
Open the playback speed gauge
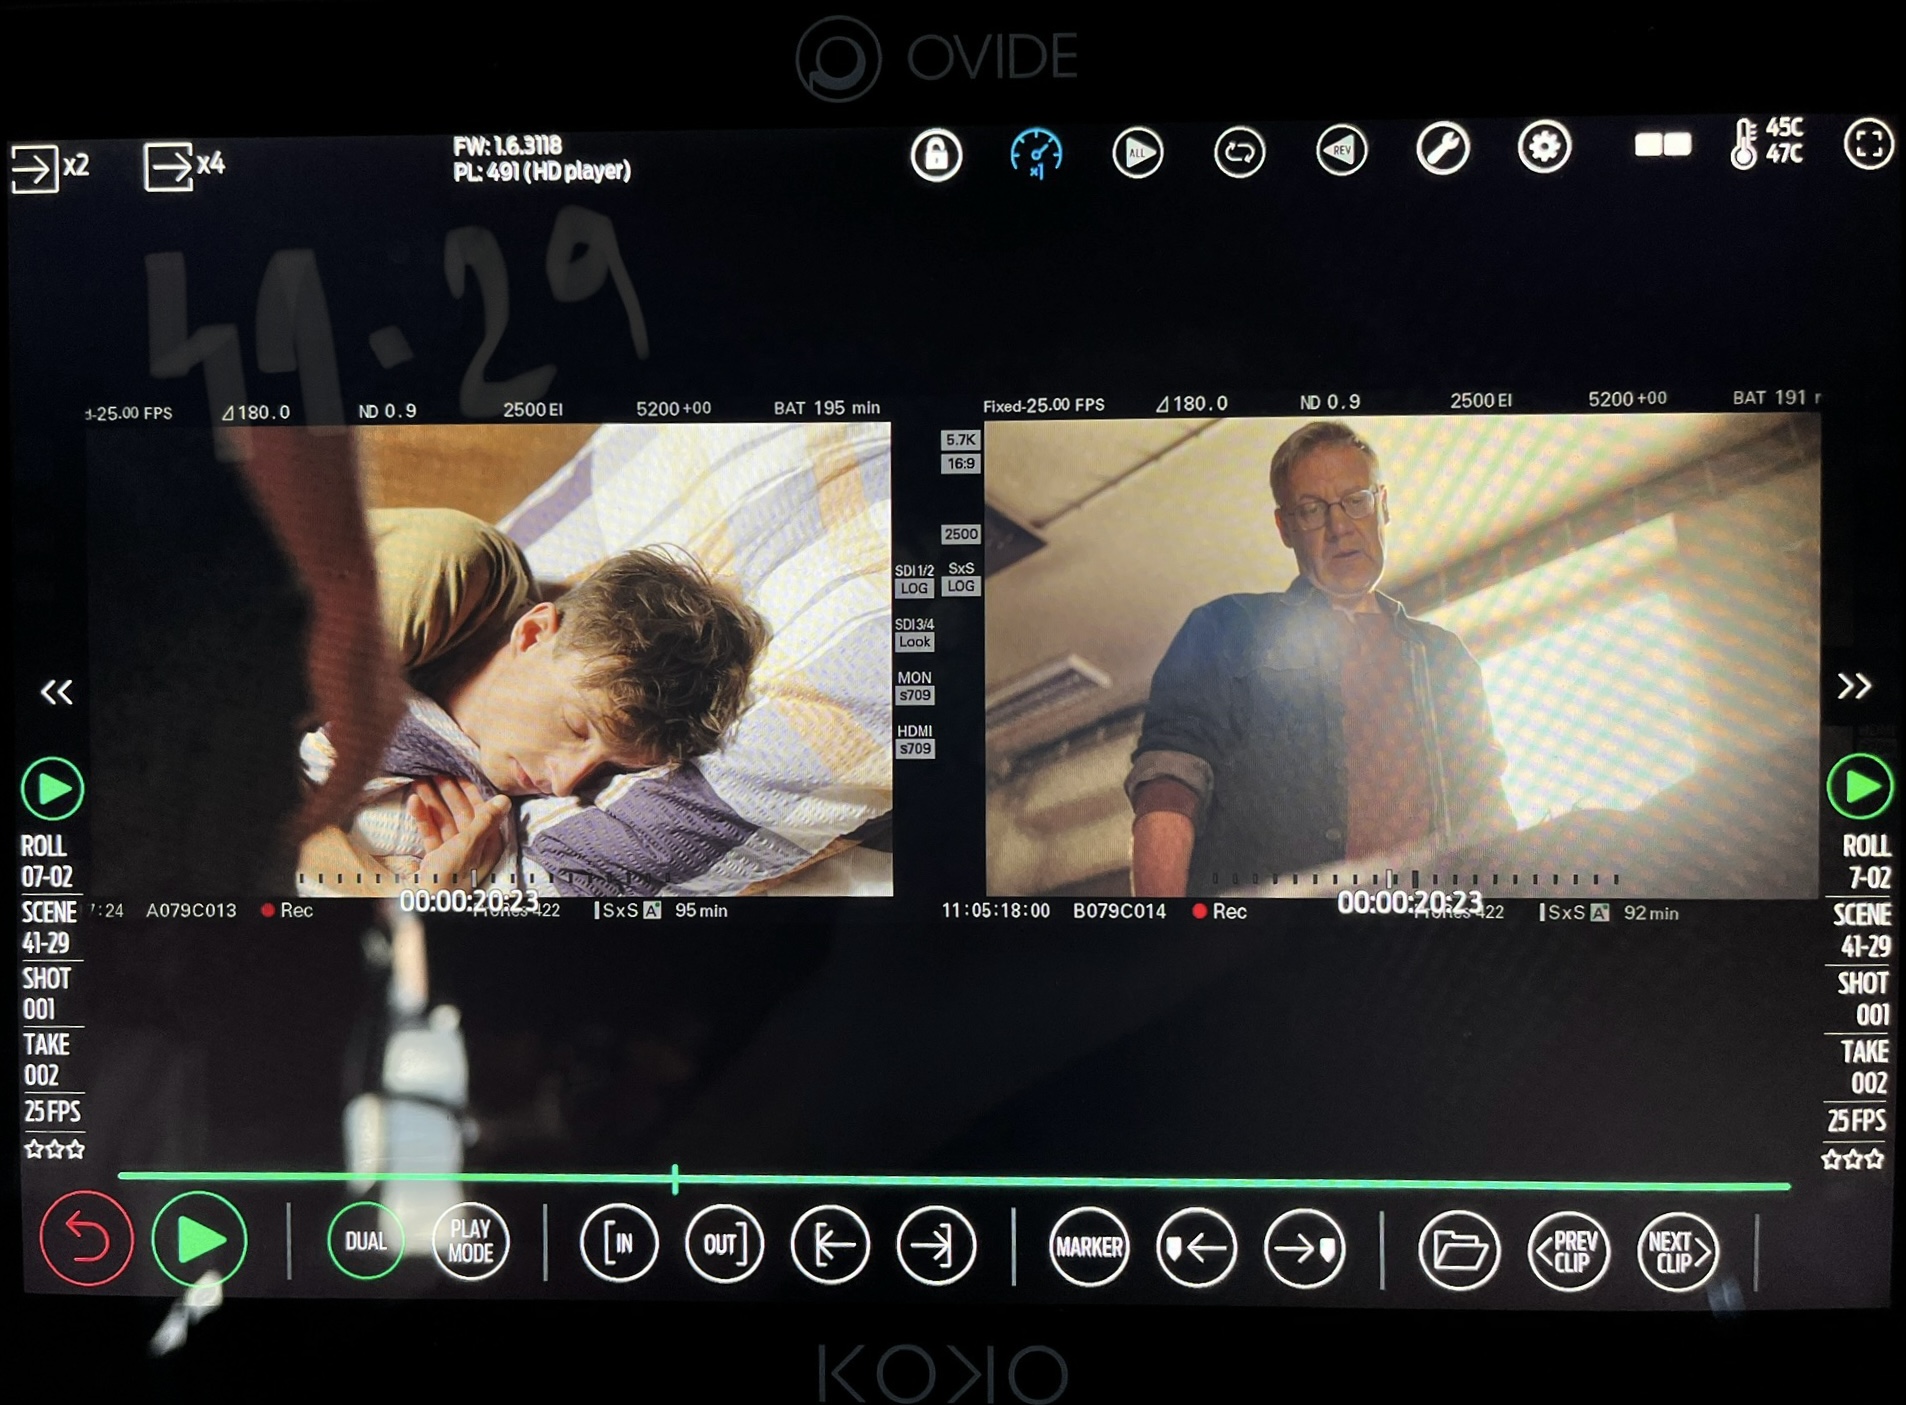pyautogui.click(x=1036, y=154)
